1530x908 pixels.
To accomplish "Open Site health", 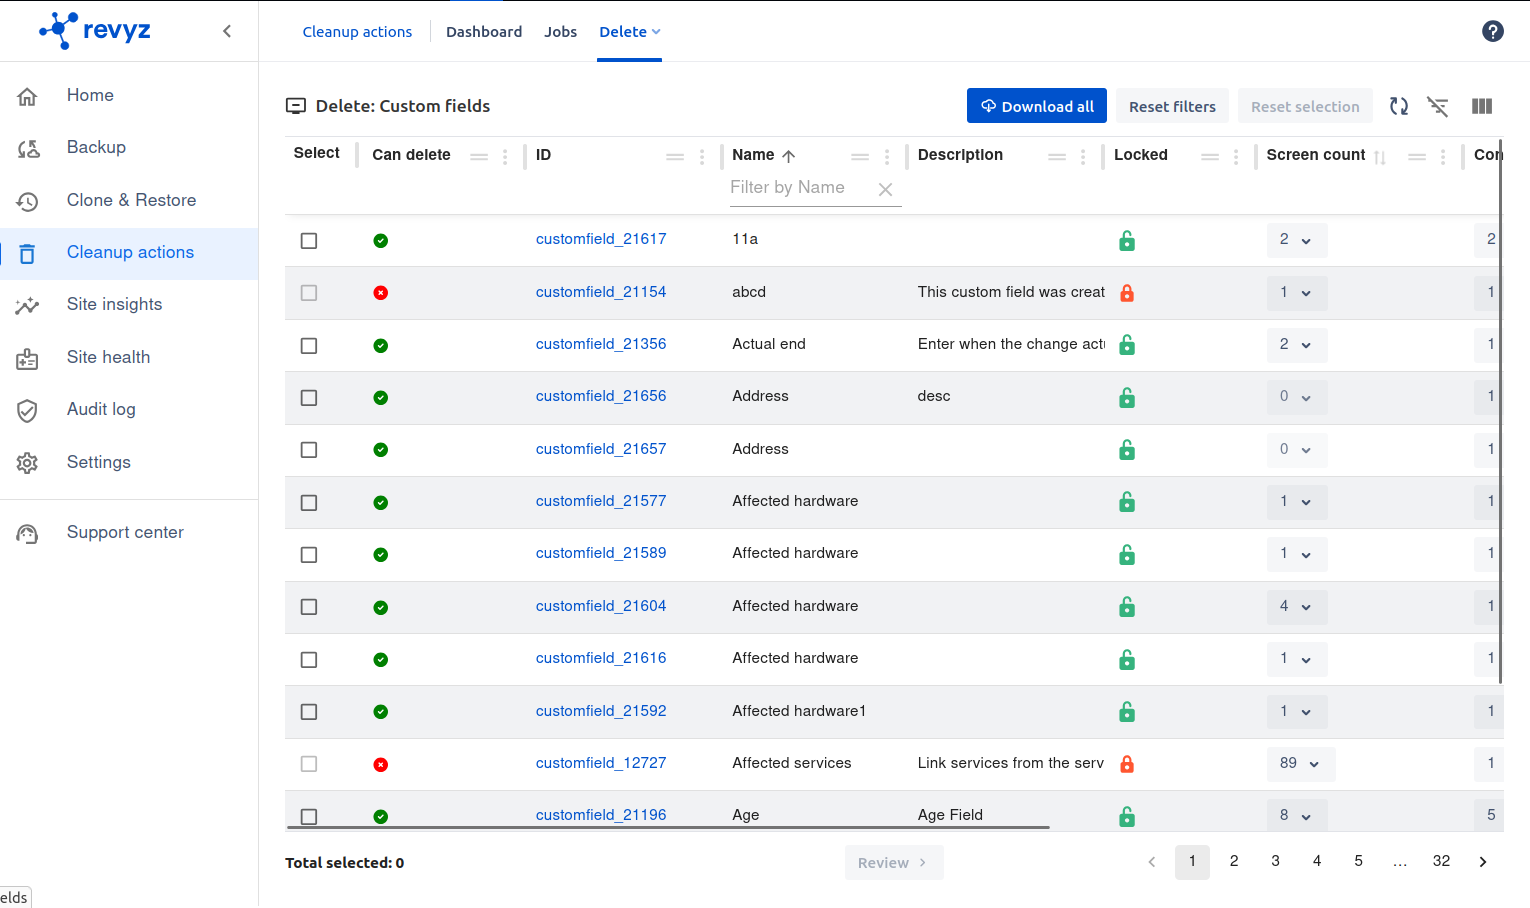I will [x=129, y=358].
